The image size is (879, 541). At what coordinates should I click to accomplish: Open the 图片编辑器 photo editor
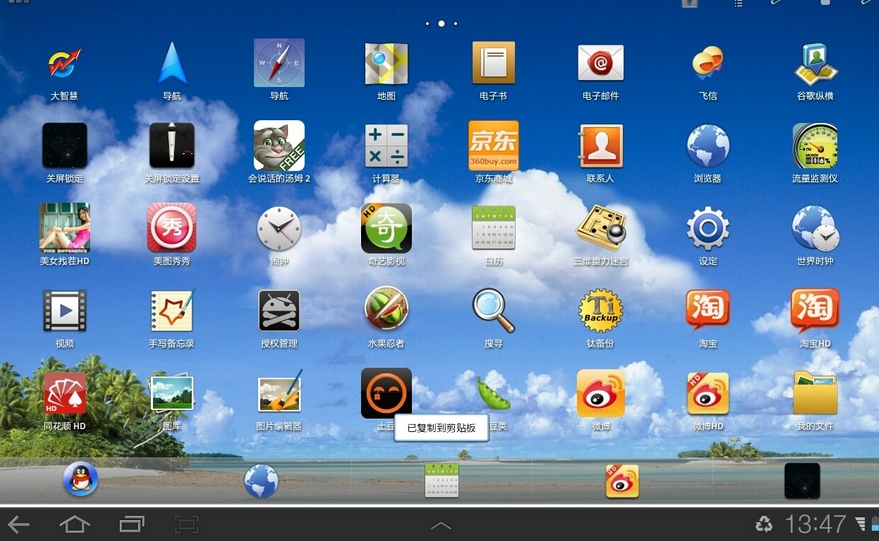(x=280, y=391)
